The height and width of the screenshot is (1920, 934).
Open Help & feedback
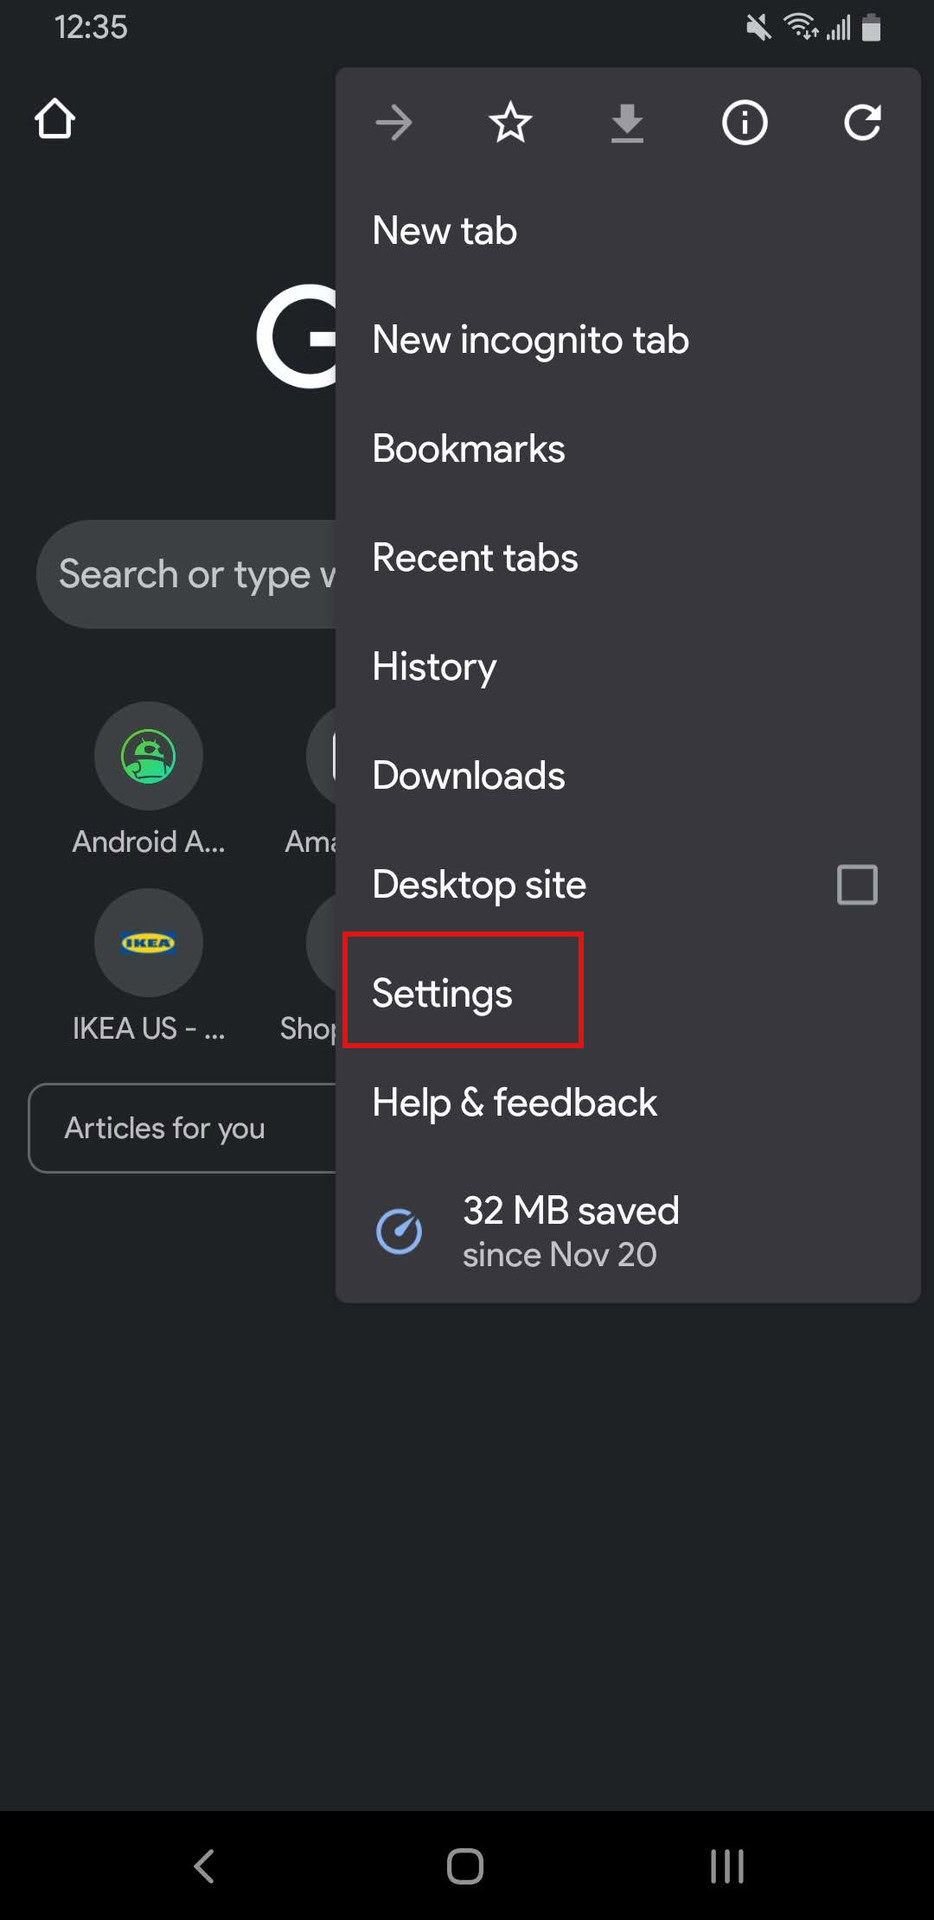coord(514,1103)
